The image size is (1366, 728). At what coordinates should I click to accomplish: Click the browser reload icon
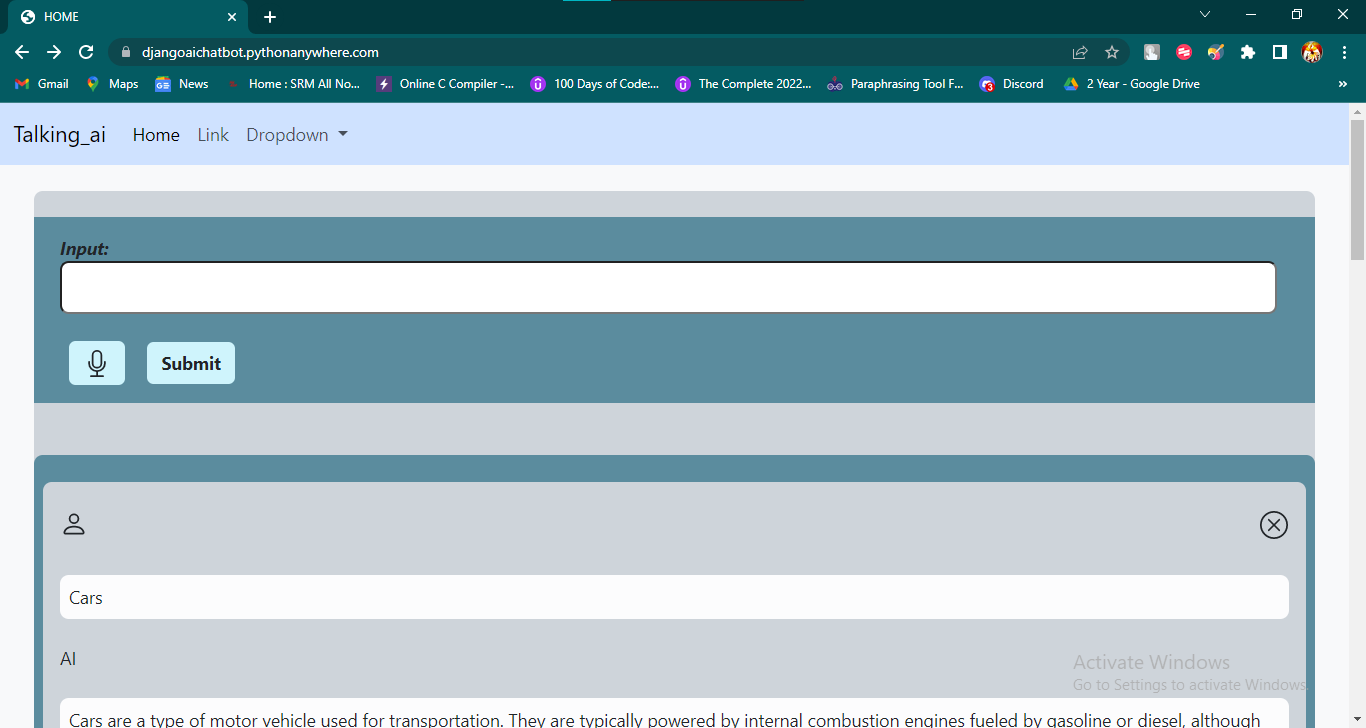point(86,52)
